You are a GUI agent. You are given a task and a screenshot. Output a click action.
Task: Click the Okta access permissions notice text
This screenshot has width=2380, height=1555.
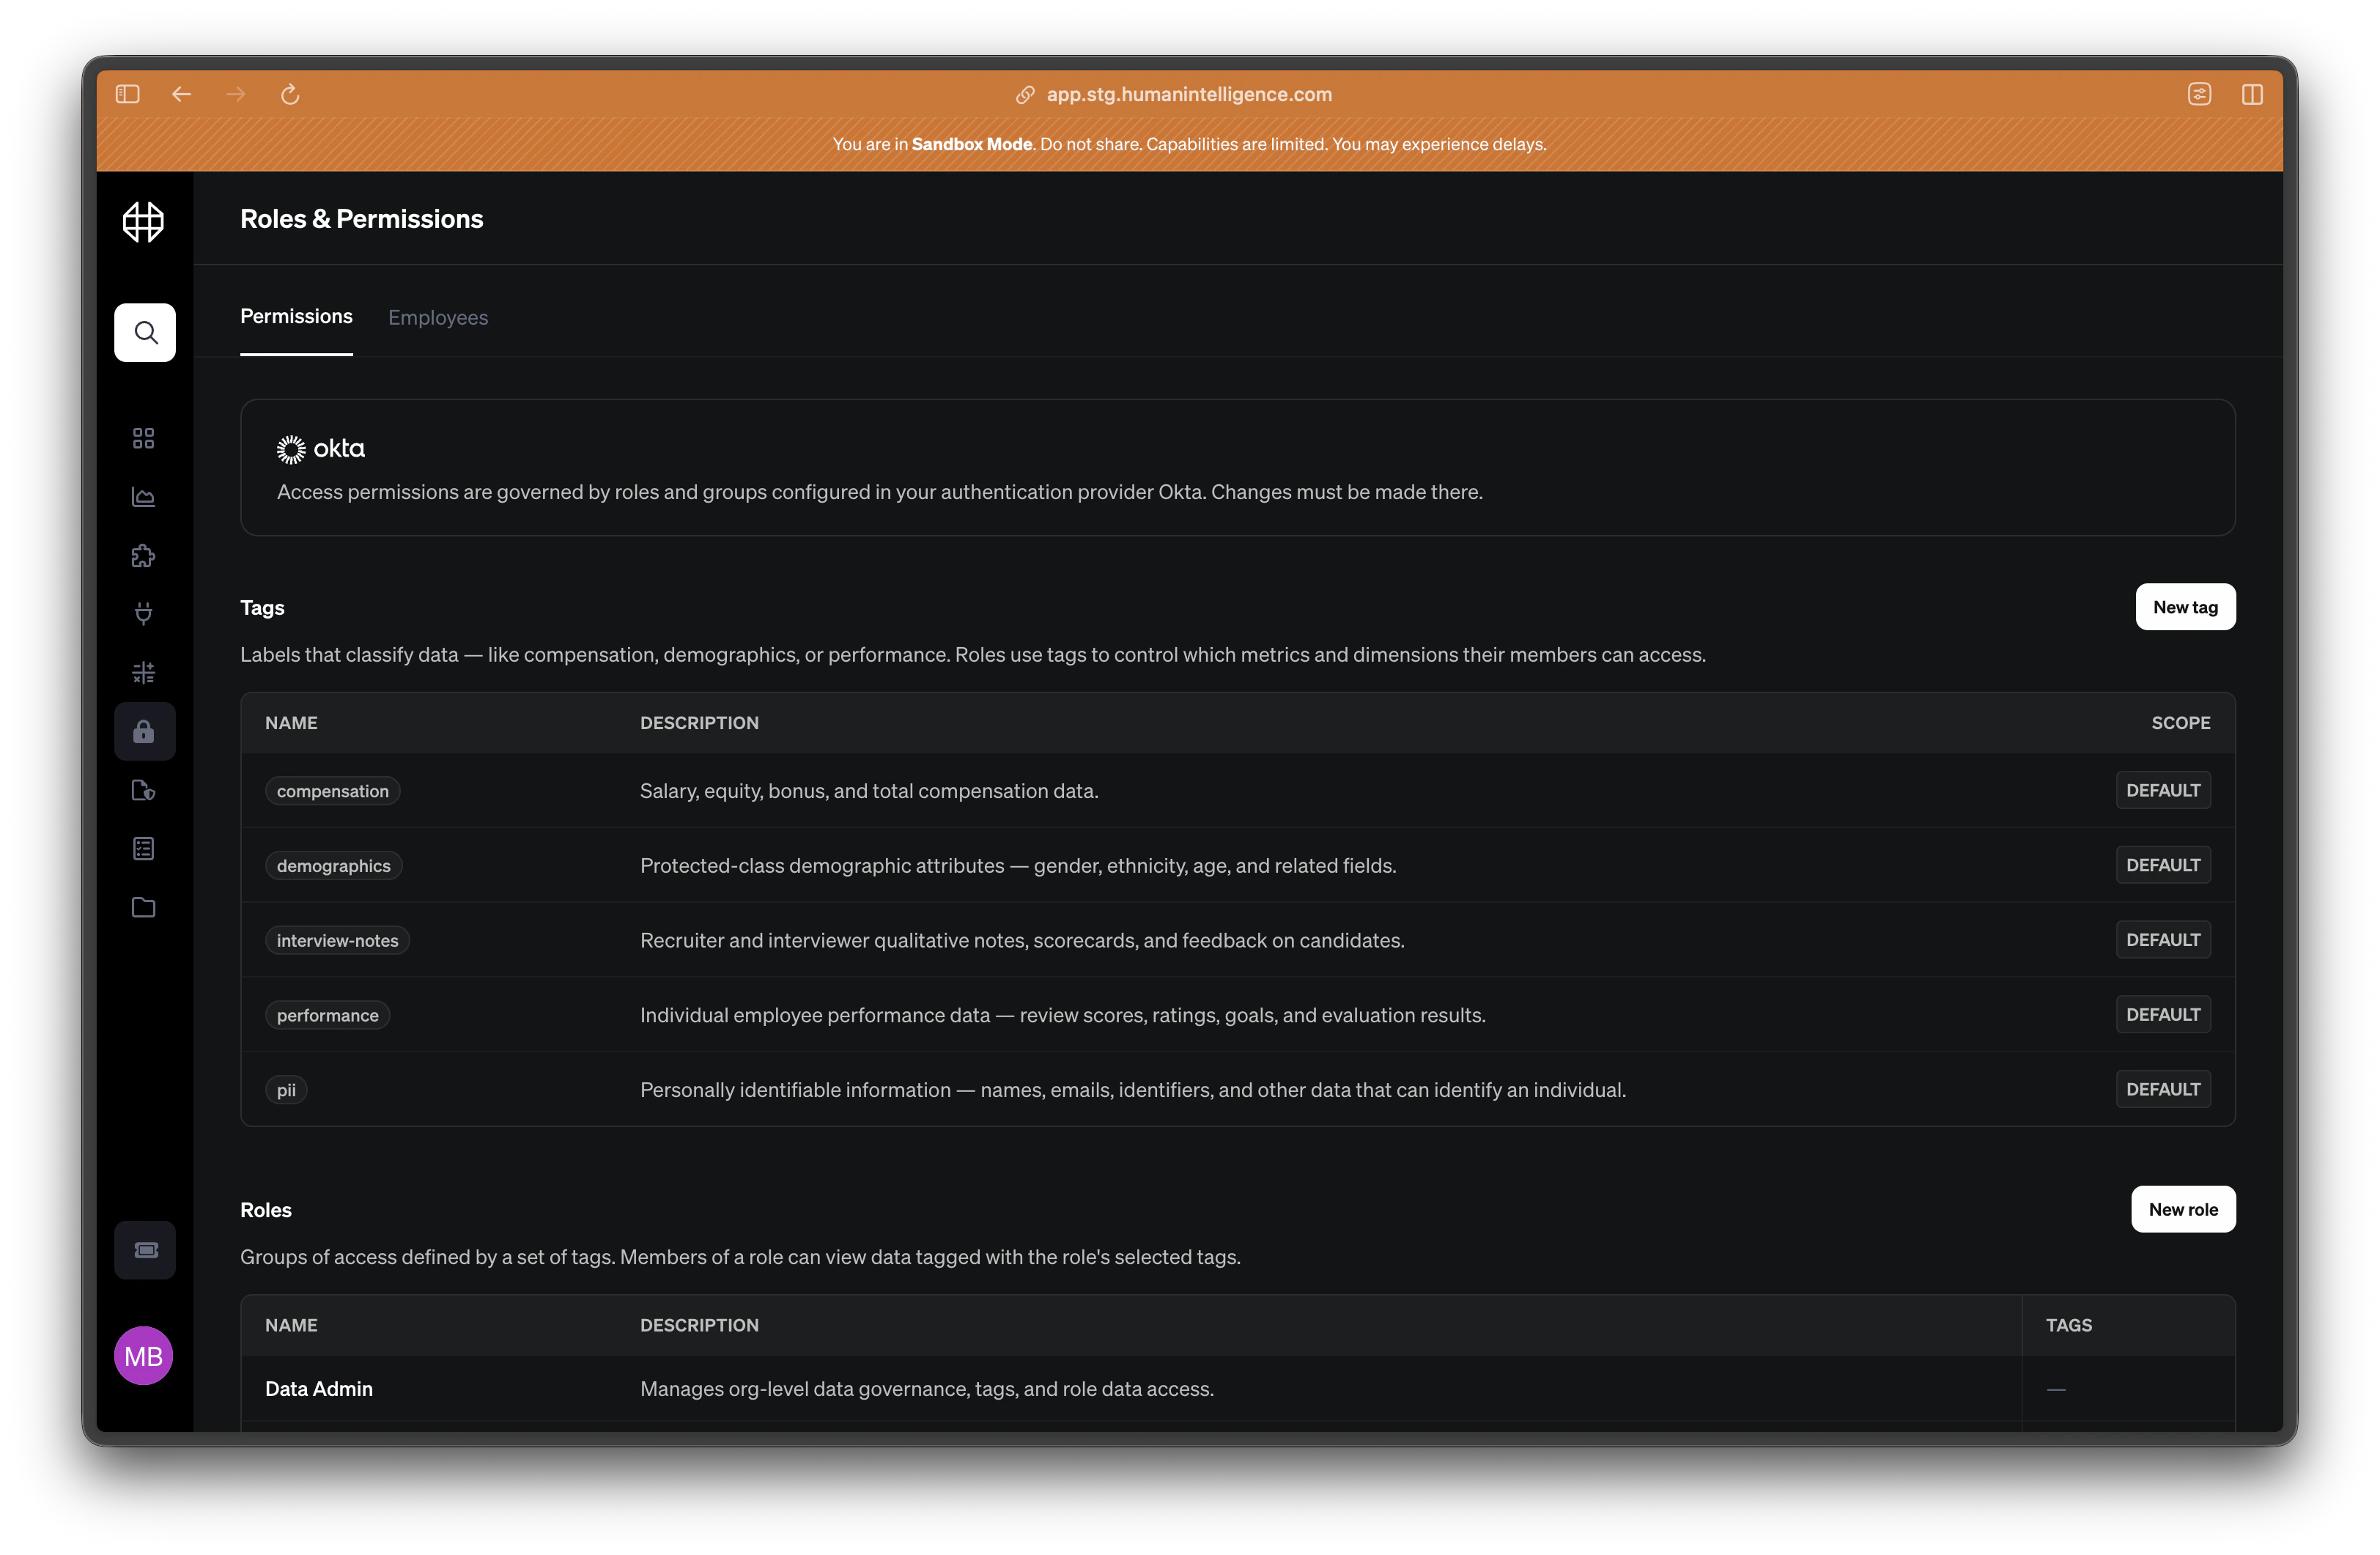coord(880,492)
